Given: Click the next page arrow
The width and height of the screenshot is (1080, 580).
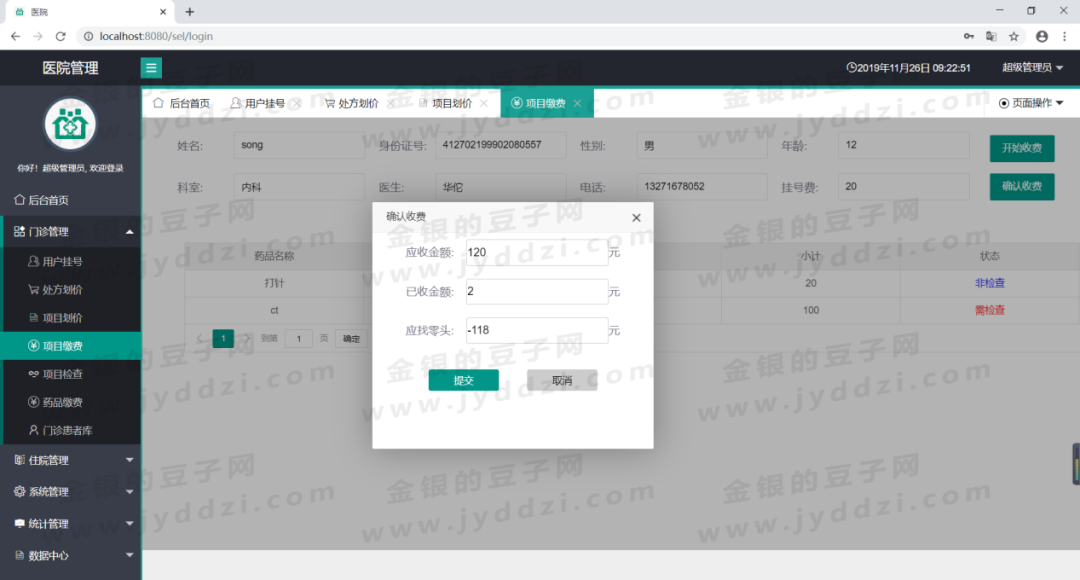Looking at the screenshot, I should click(247, 338).
